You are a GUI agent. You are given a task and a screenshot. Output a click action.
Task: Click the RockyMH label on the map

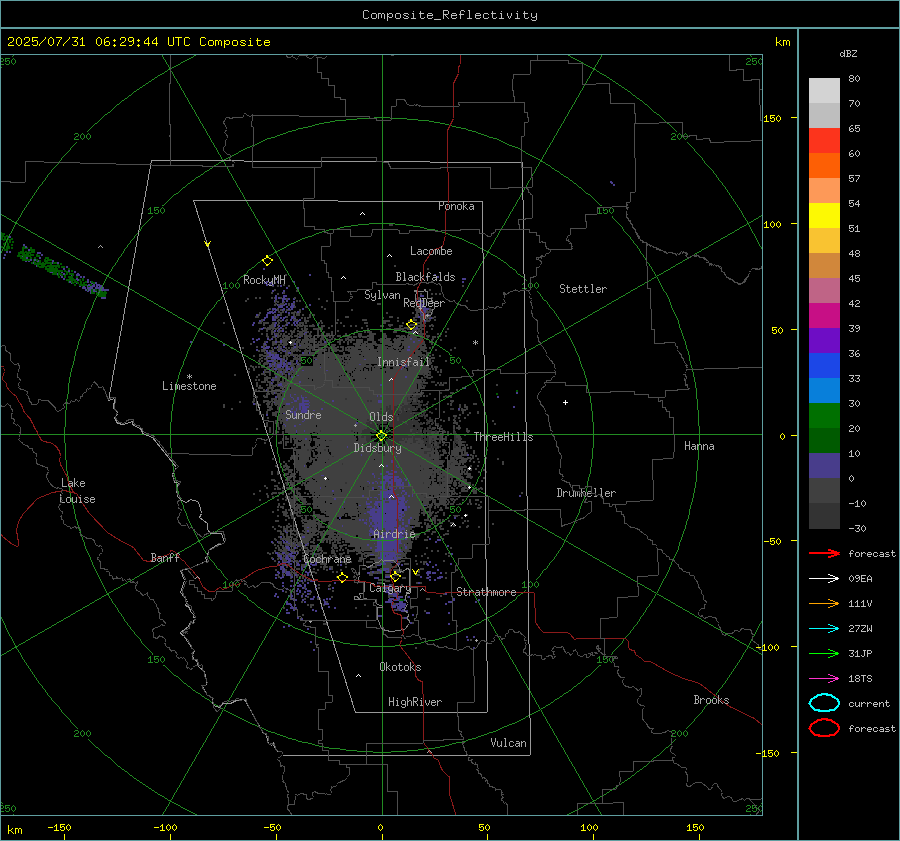pyautogui.click(x=264, y=280)
